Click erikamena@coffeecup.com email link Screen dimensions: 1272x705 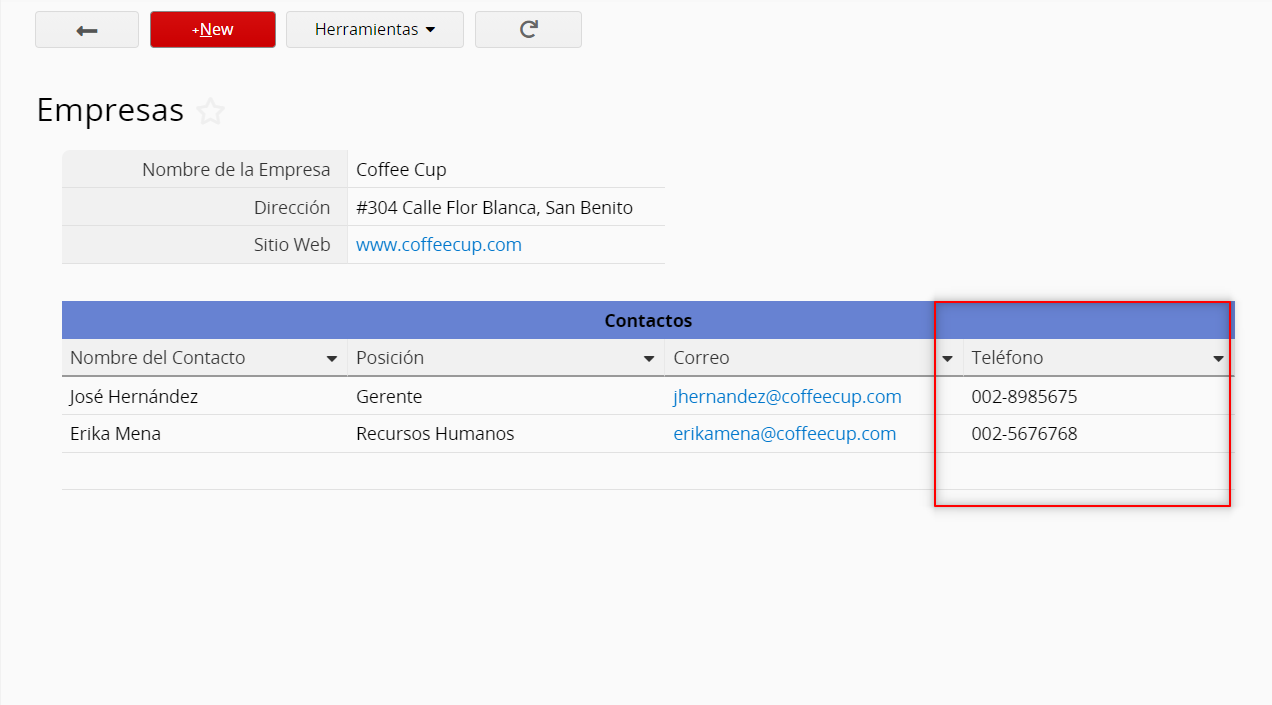pyautogui.click(x=784, y=434)
